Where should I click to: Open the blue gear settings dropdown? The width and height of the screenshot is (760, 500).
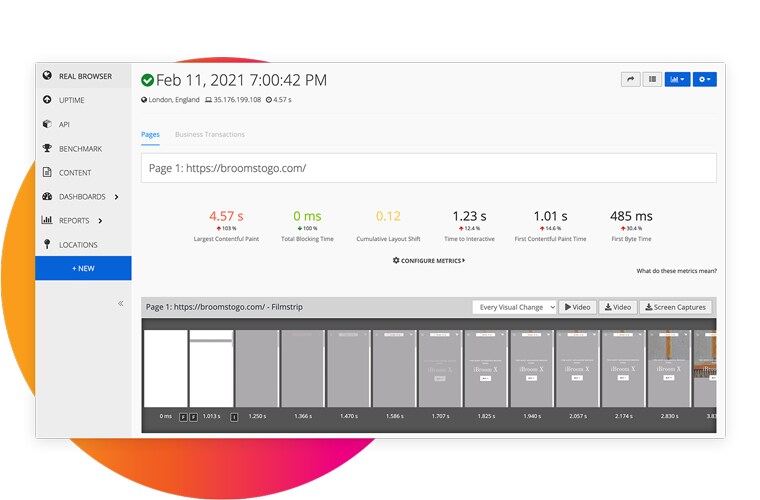705,79
